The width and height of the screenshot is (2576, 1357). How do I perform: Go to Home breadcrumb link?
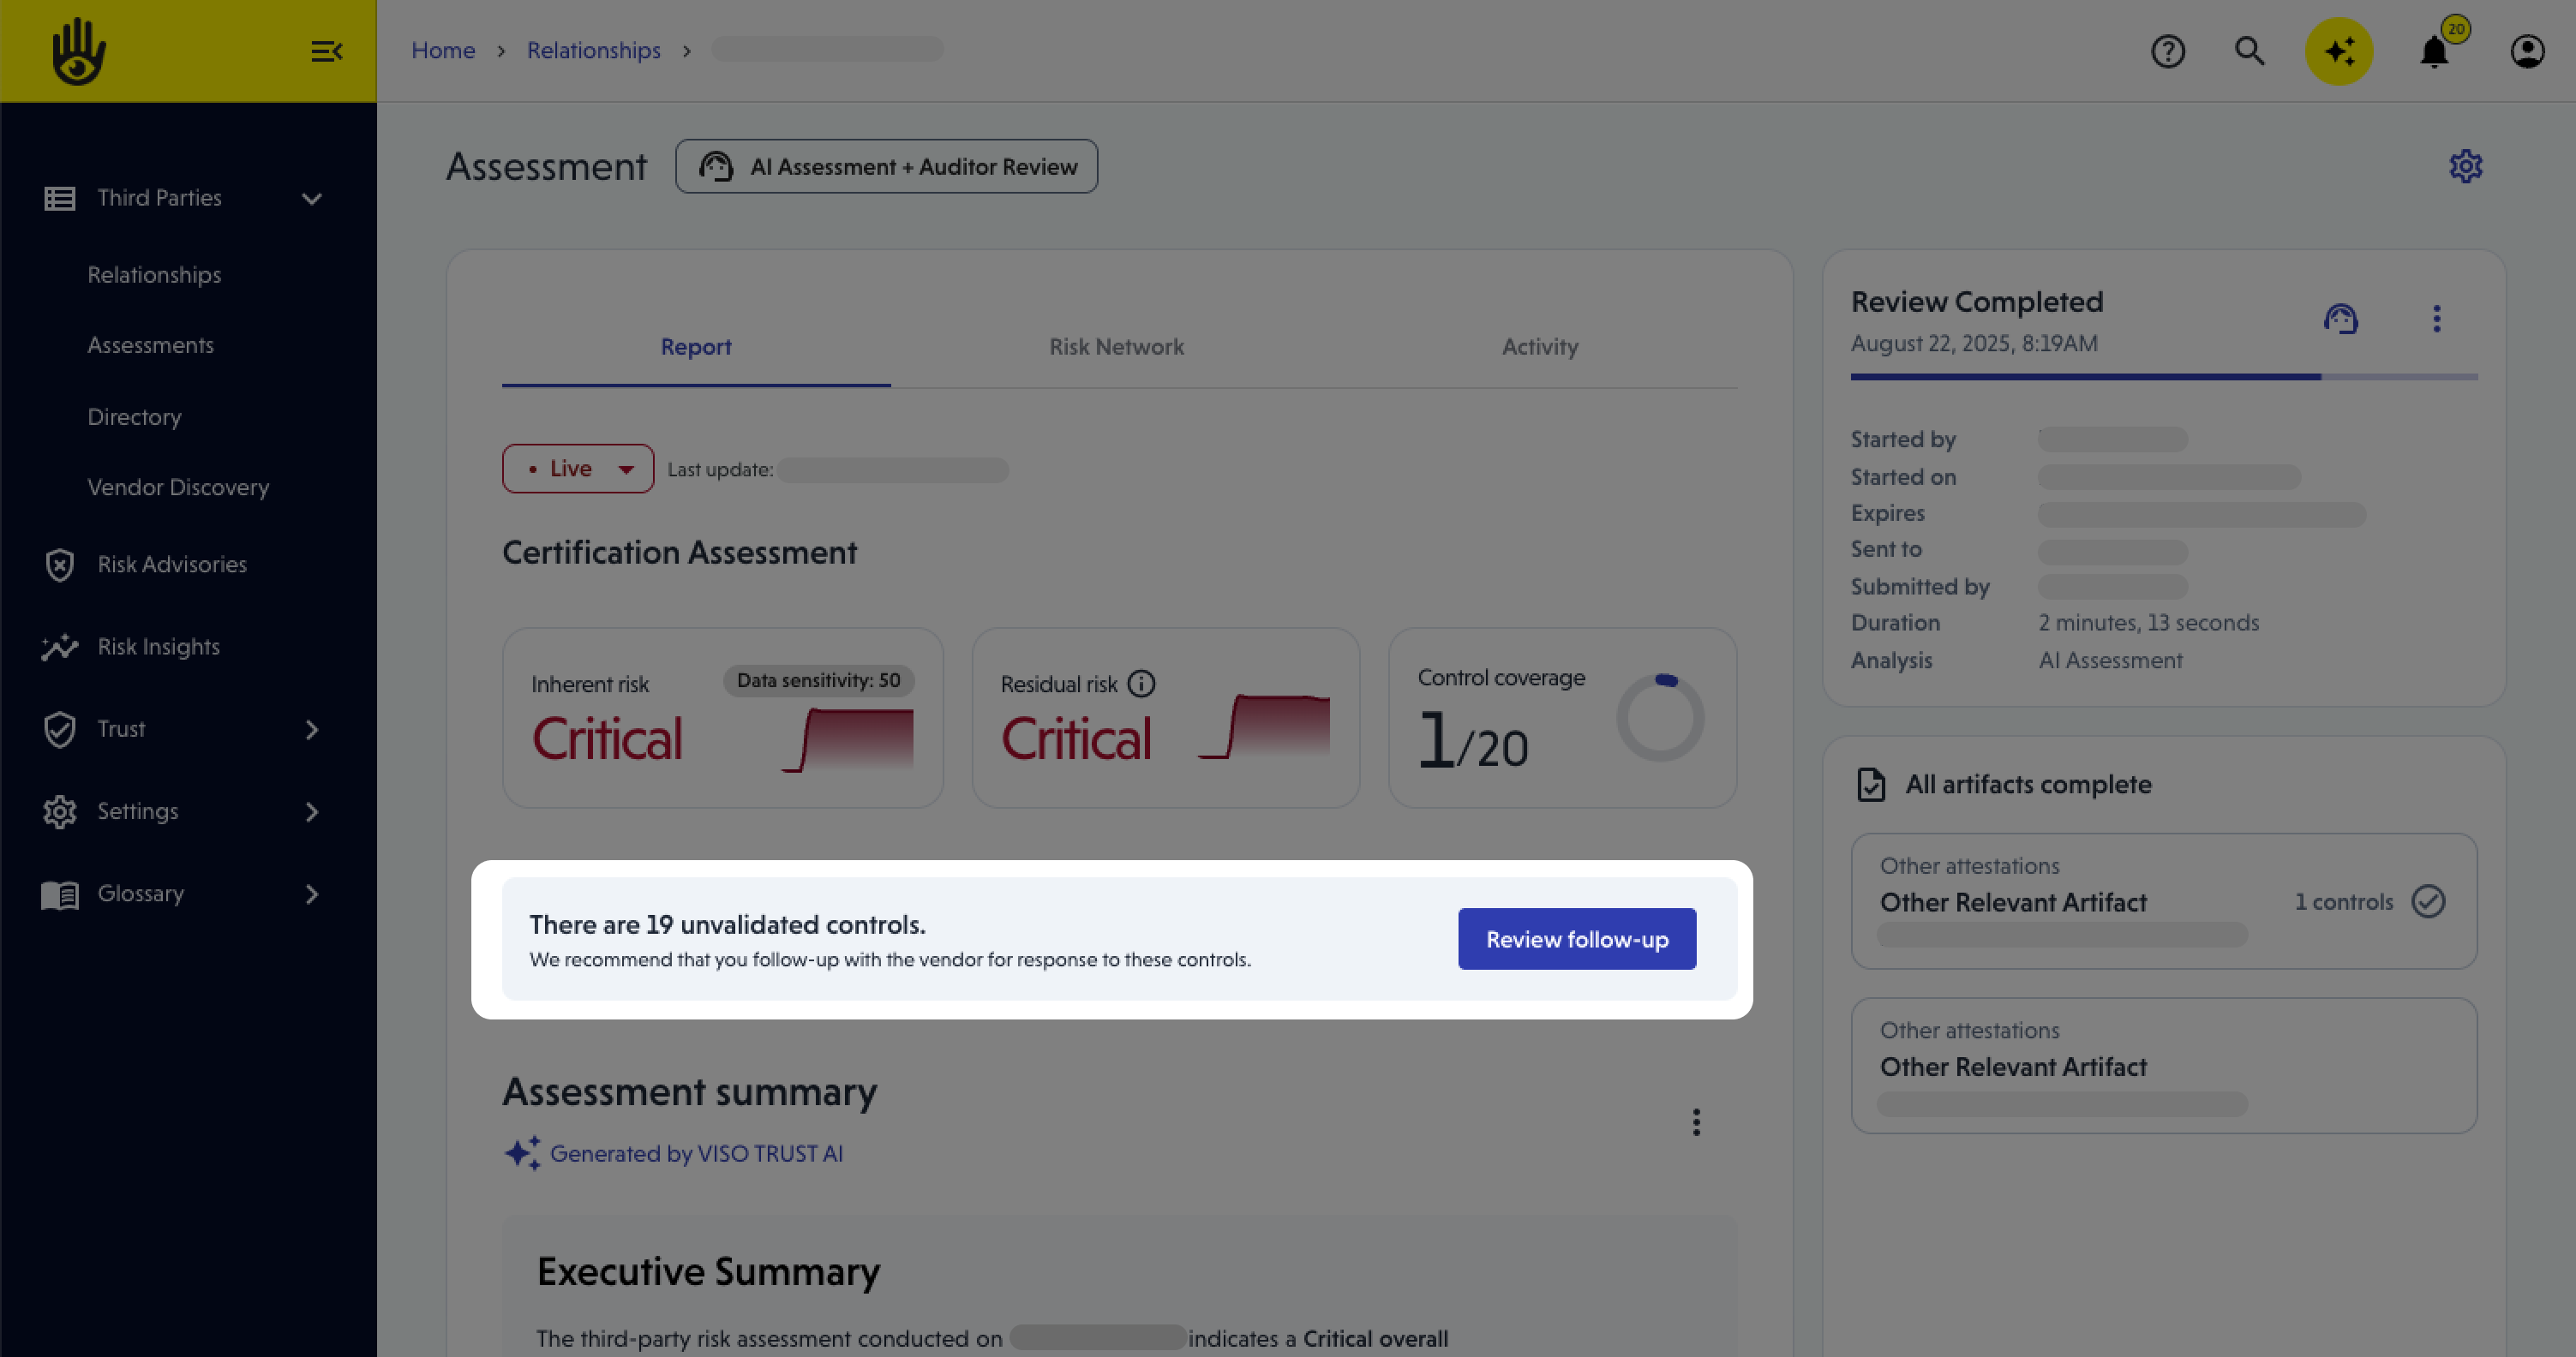443,50
